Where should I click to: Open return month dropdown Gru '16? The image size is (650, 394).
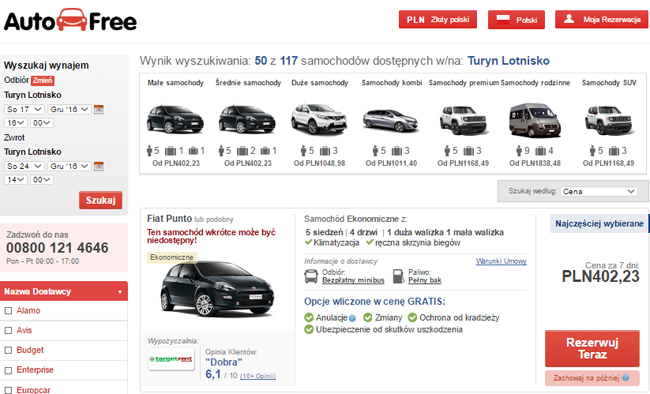69,166
